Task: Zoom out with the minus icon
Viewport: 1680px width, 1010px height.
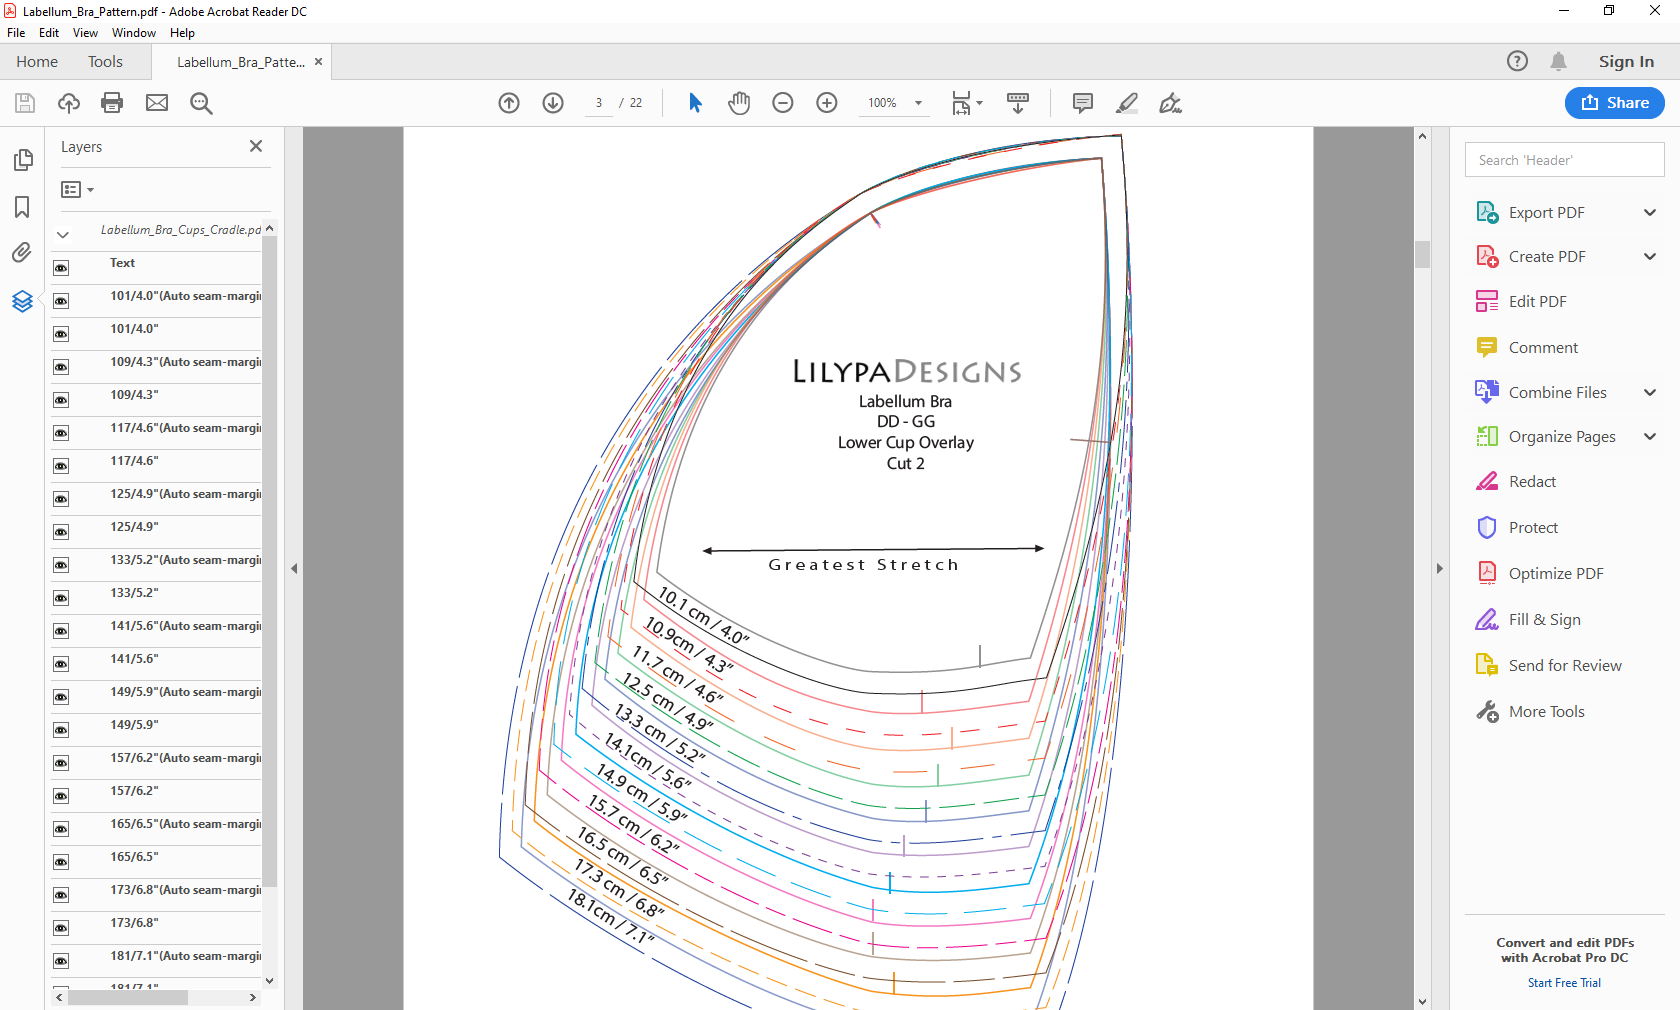Action: (783, 103)
